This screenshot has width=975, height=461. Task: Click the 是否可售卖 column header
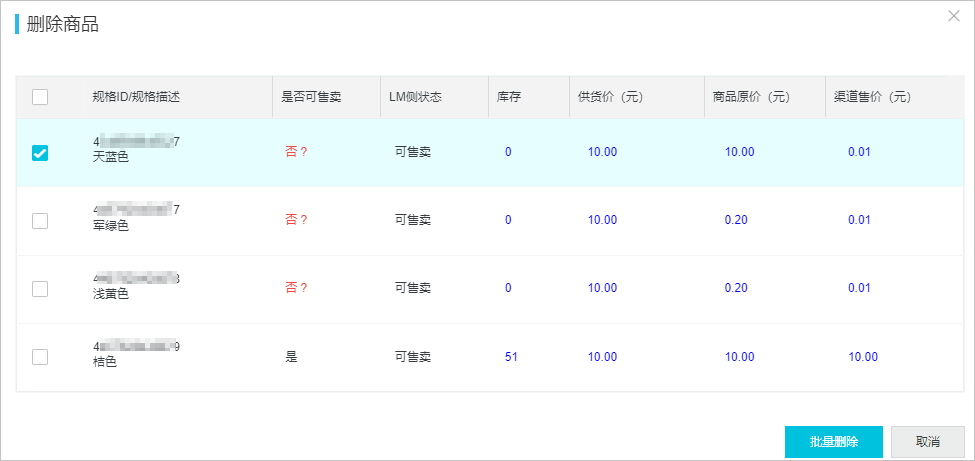[312, 97]
